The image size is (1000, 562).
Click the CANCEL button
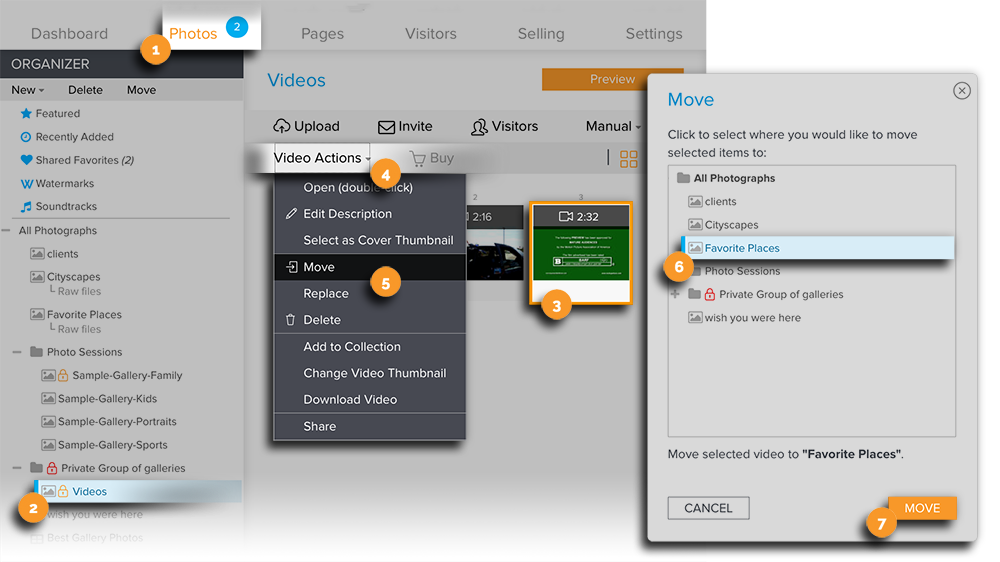pos(708,508)
